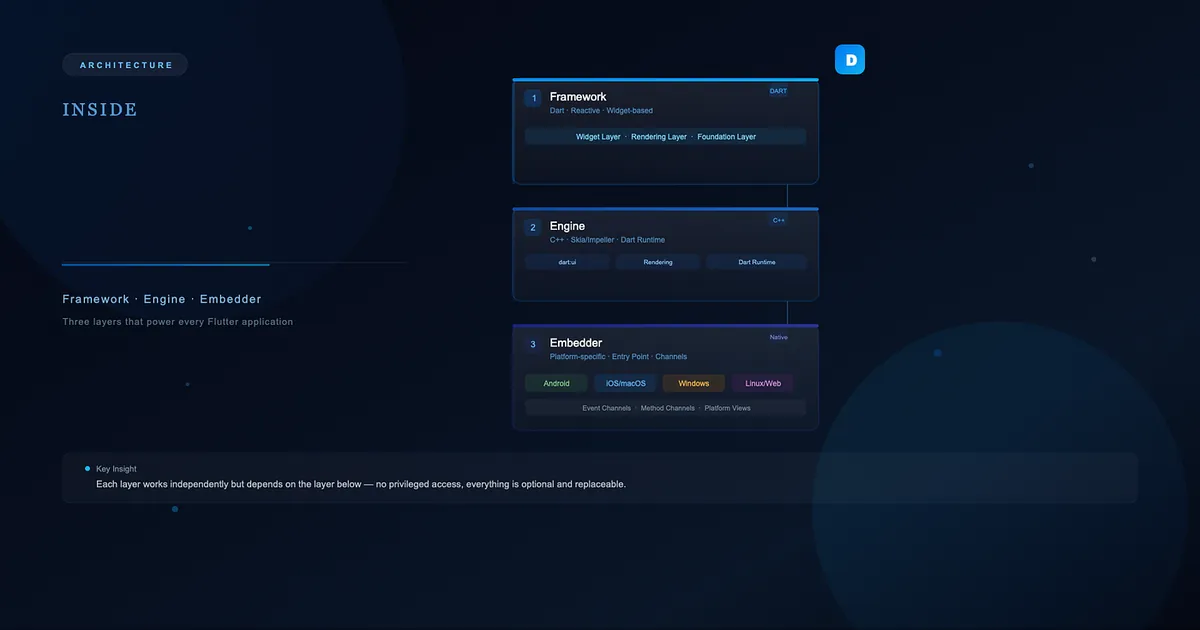The width and height of the screenshot is (1200, 630).
Task: Choose the green Android platform chip
Action: tap(556, 383)
